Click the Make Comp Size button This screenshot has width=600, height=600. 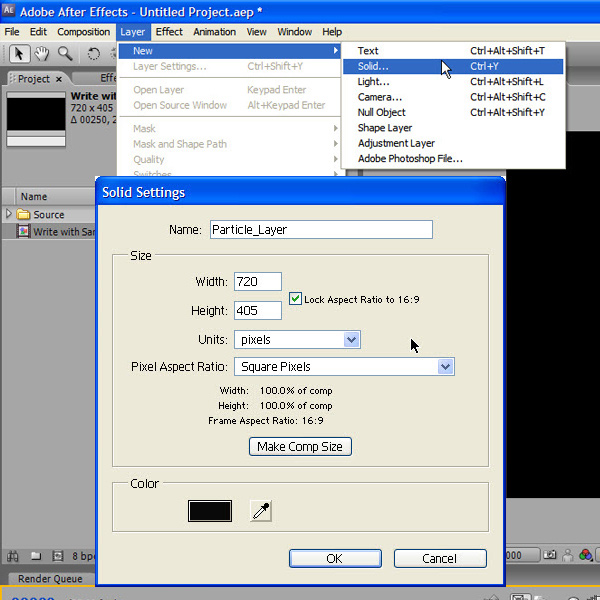click(300, 447)
